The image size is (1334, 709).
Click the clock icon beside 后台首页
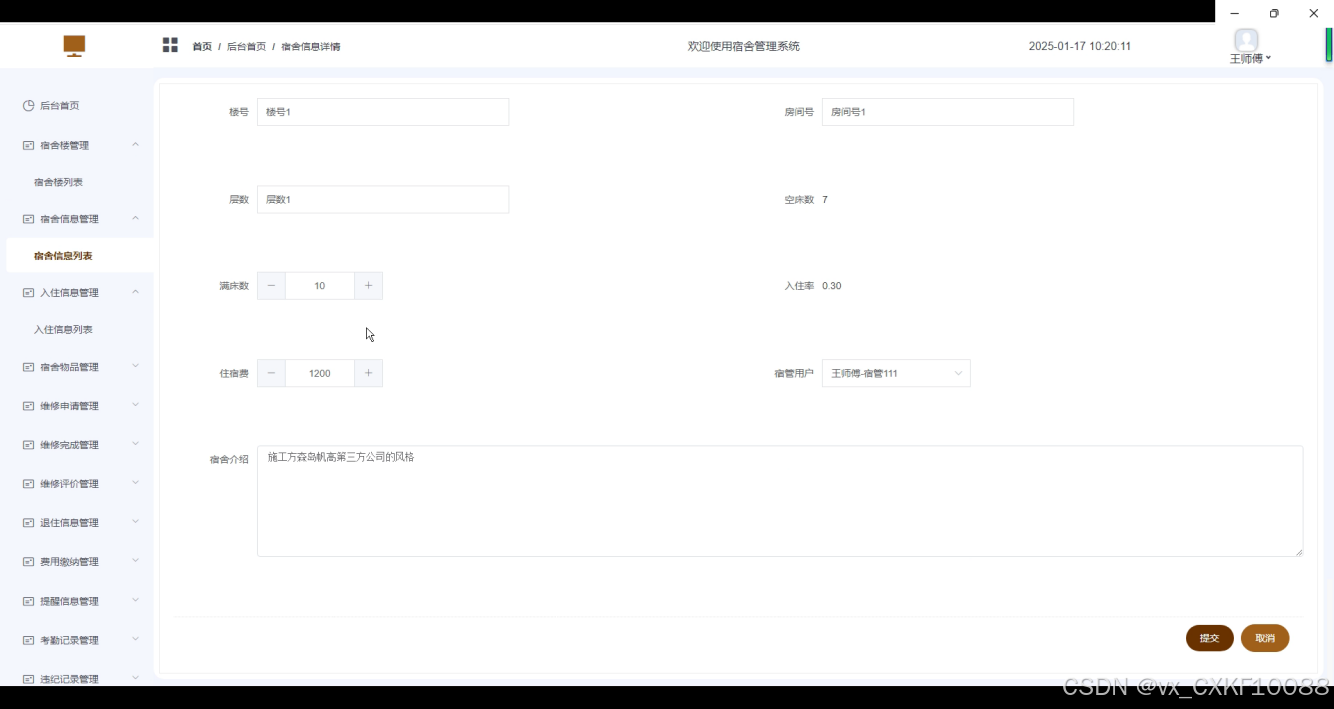(x=29, y=105)
